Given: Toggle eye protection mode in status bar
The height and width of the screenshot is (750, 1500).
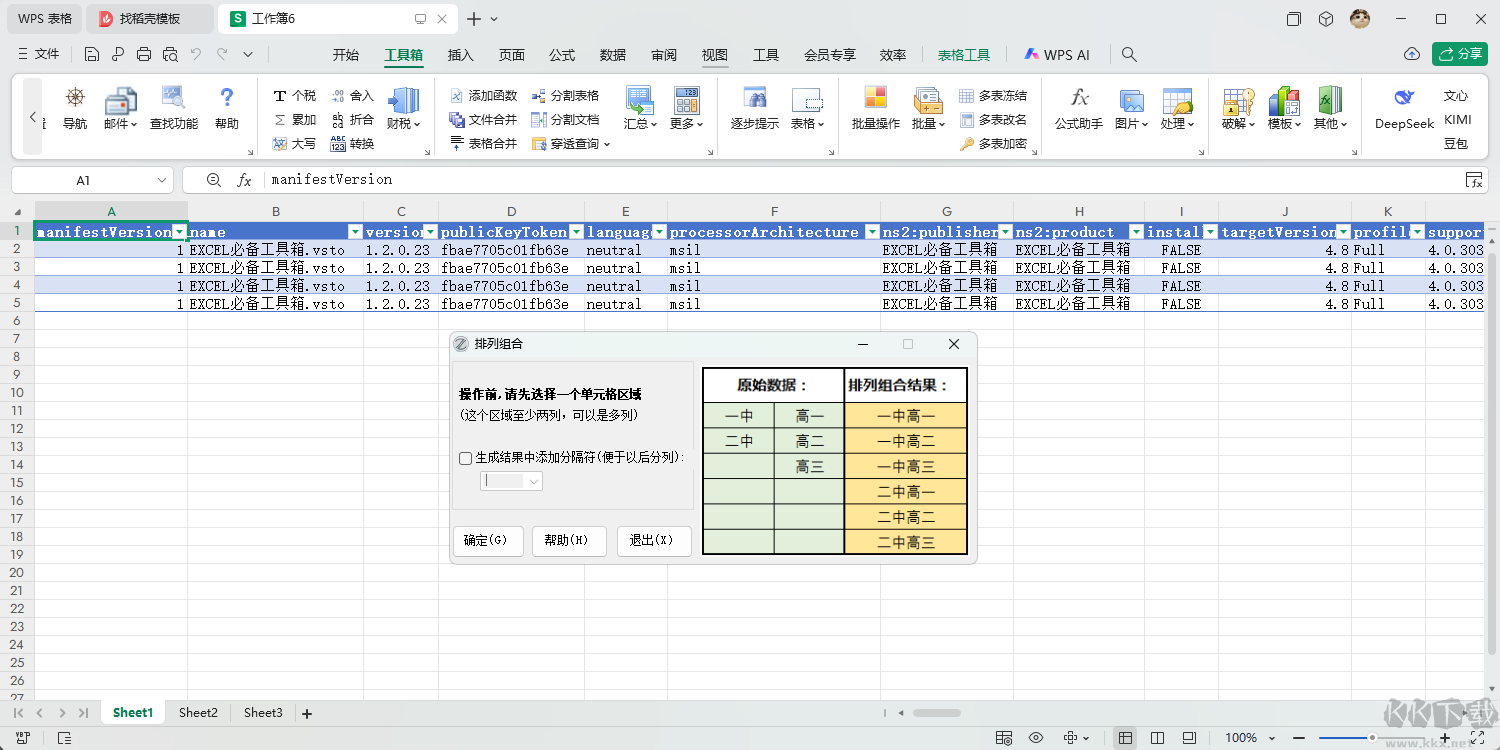Looking at the screenshot, I should 1036,738.
